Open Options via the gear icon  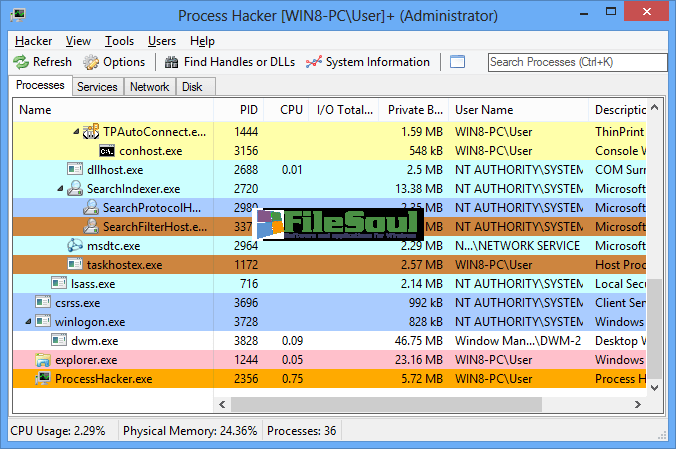pyautogui.click(x=91, y=62)
